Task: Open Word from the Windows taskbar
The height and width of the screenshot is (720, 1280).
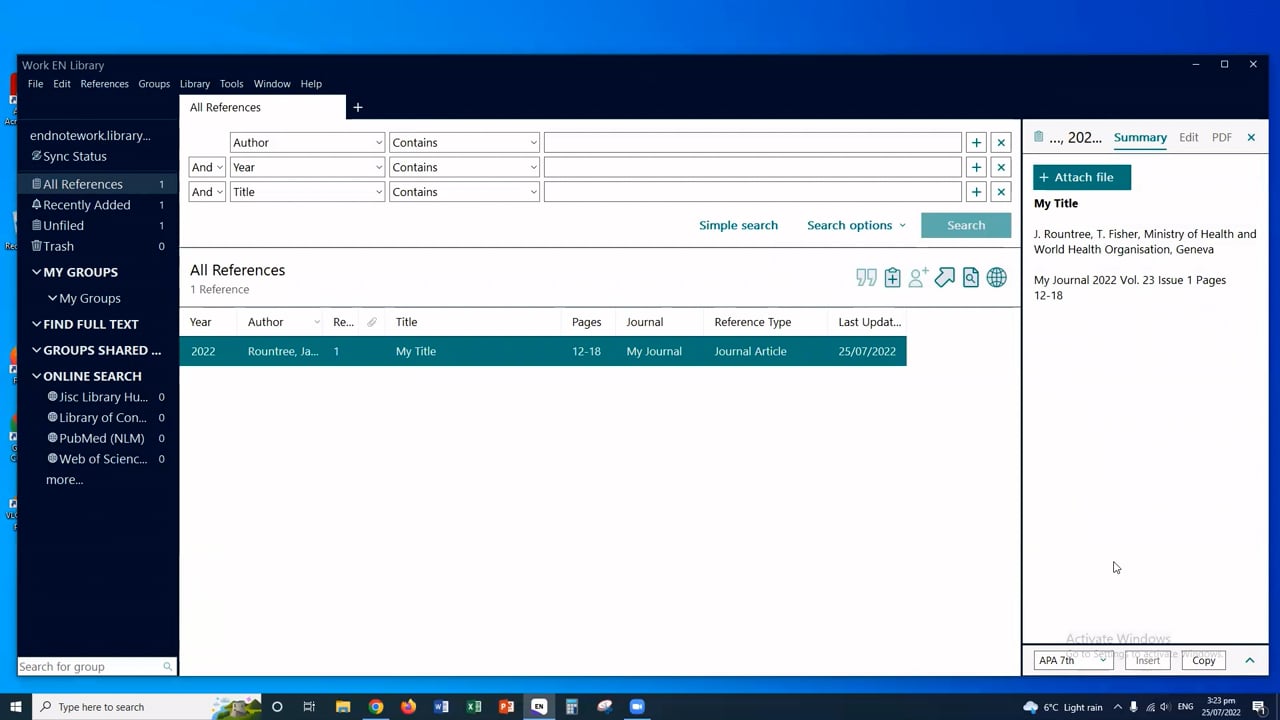Action: pos(441,707)
